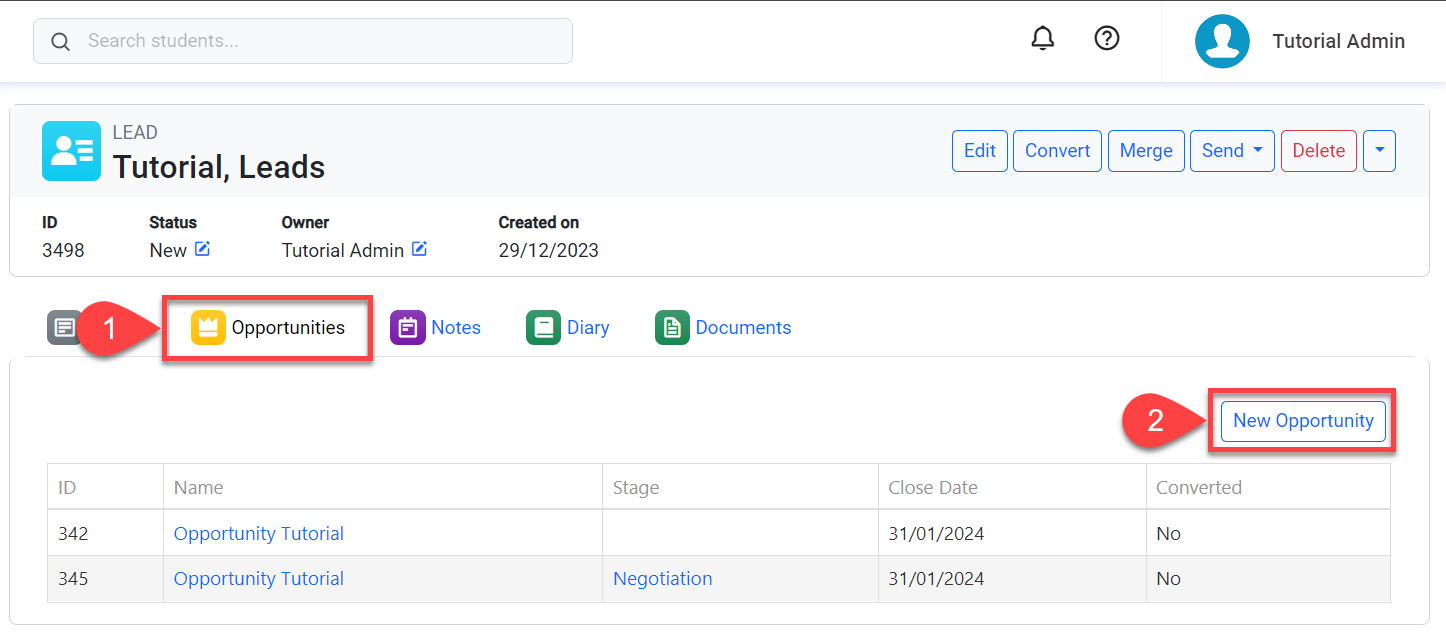Click the Negotiation stage link

click(663, 579)
